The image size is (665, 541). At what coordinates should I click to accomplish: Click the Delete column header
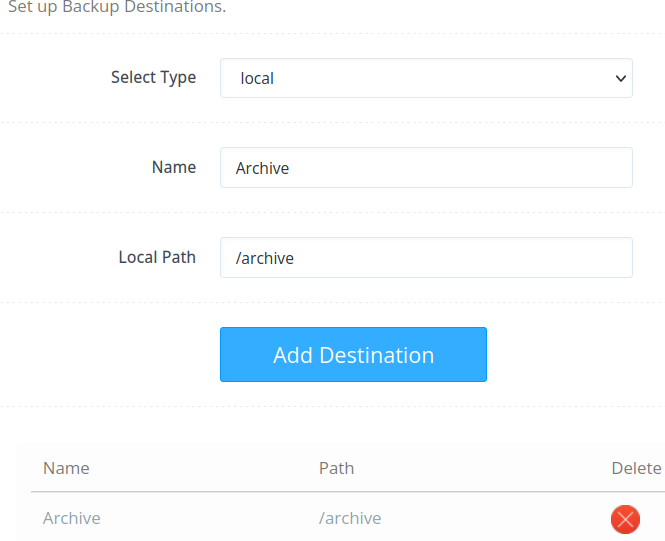click(x=636, y=468)
